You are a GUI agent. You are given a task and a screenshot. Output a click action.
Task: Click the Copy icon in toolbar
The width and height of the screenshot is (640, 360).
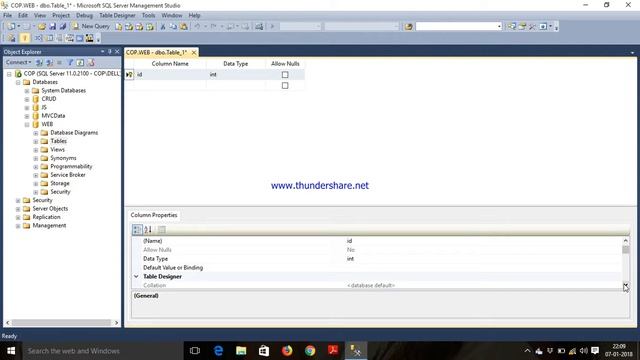[173, 27]
